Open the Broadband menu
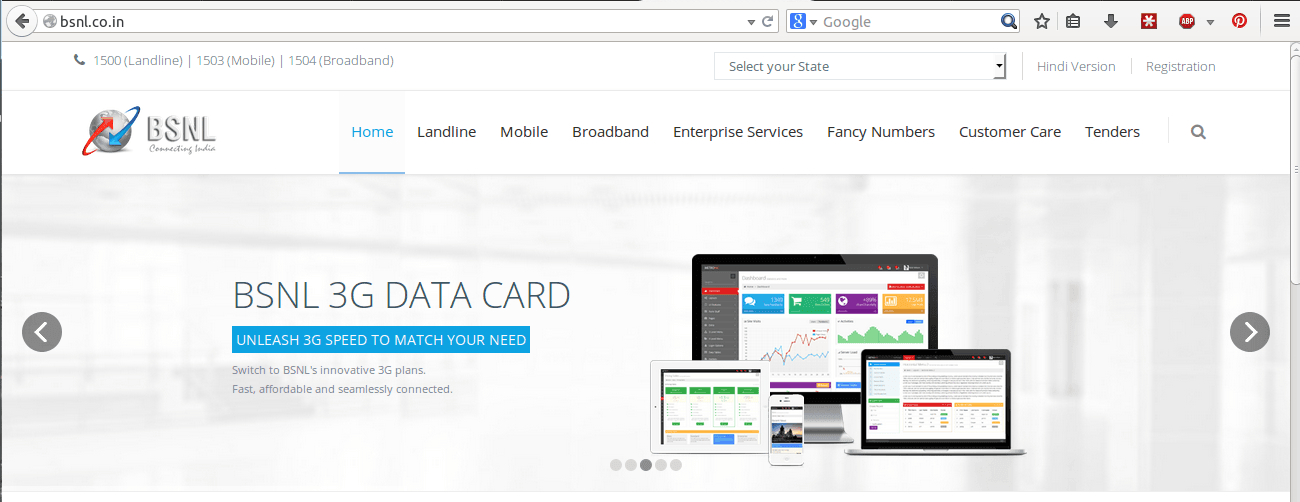1300x502 pixels. [610, 132]
